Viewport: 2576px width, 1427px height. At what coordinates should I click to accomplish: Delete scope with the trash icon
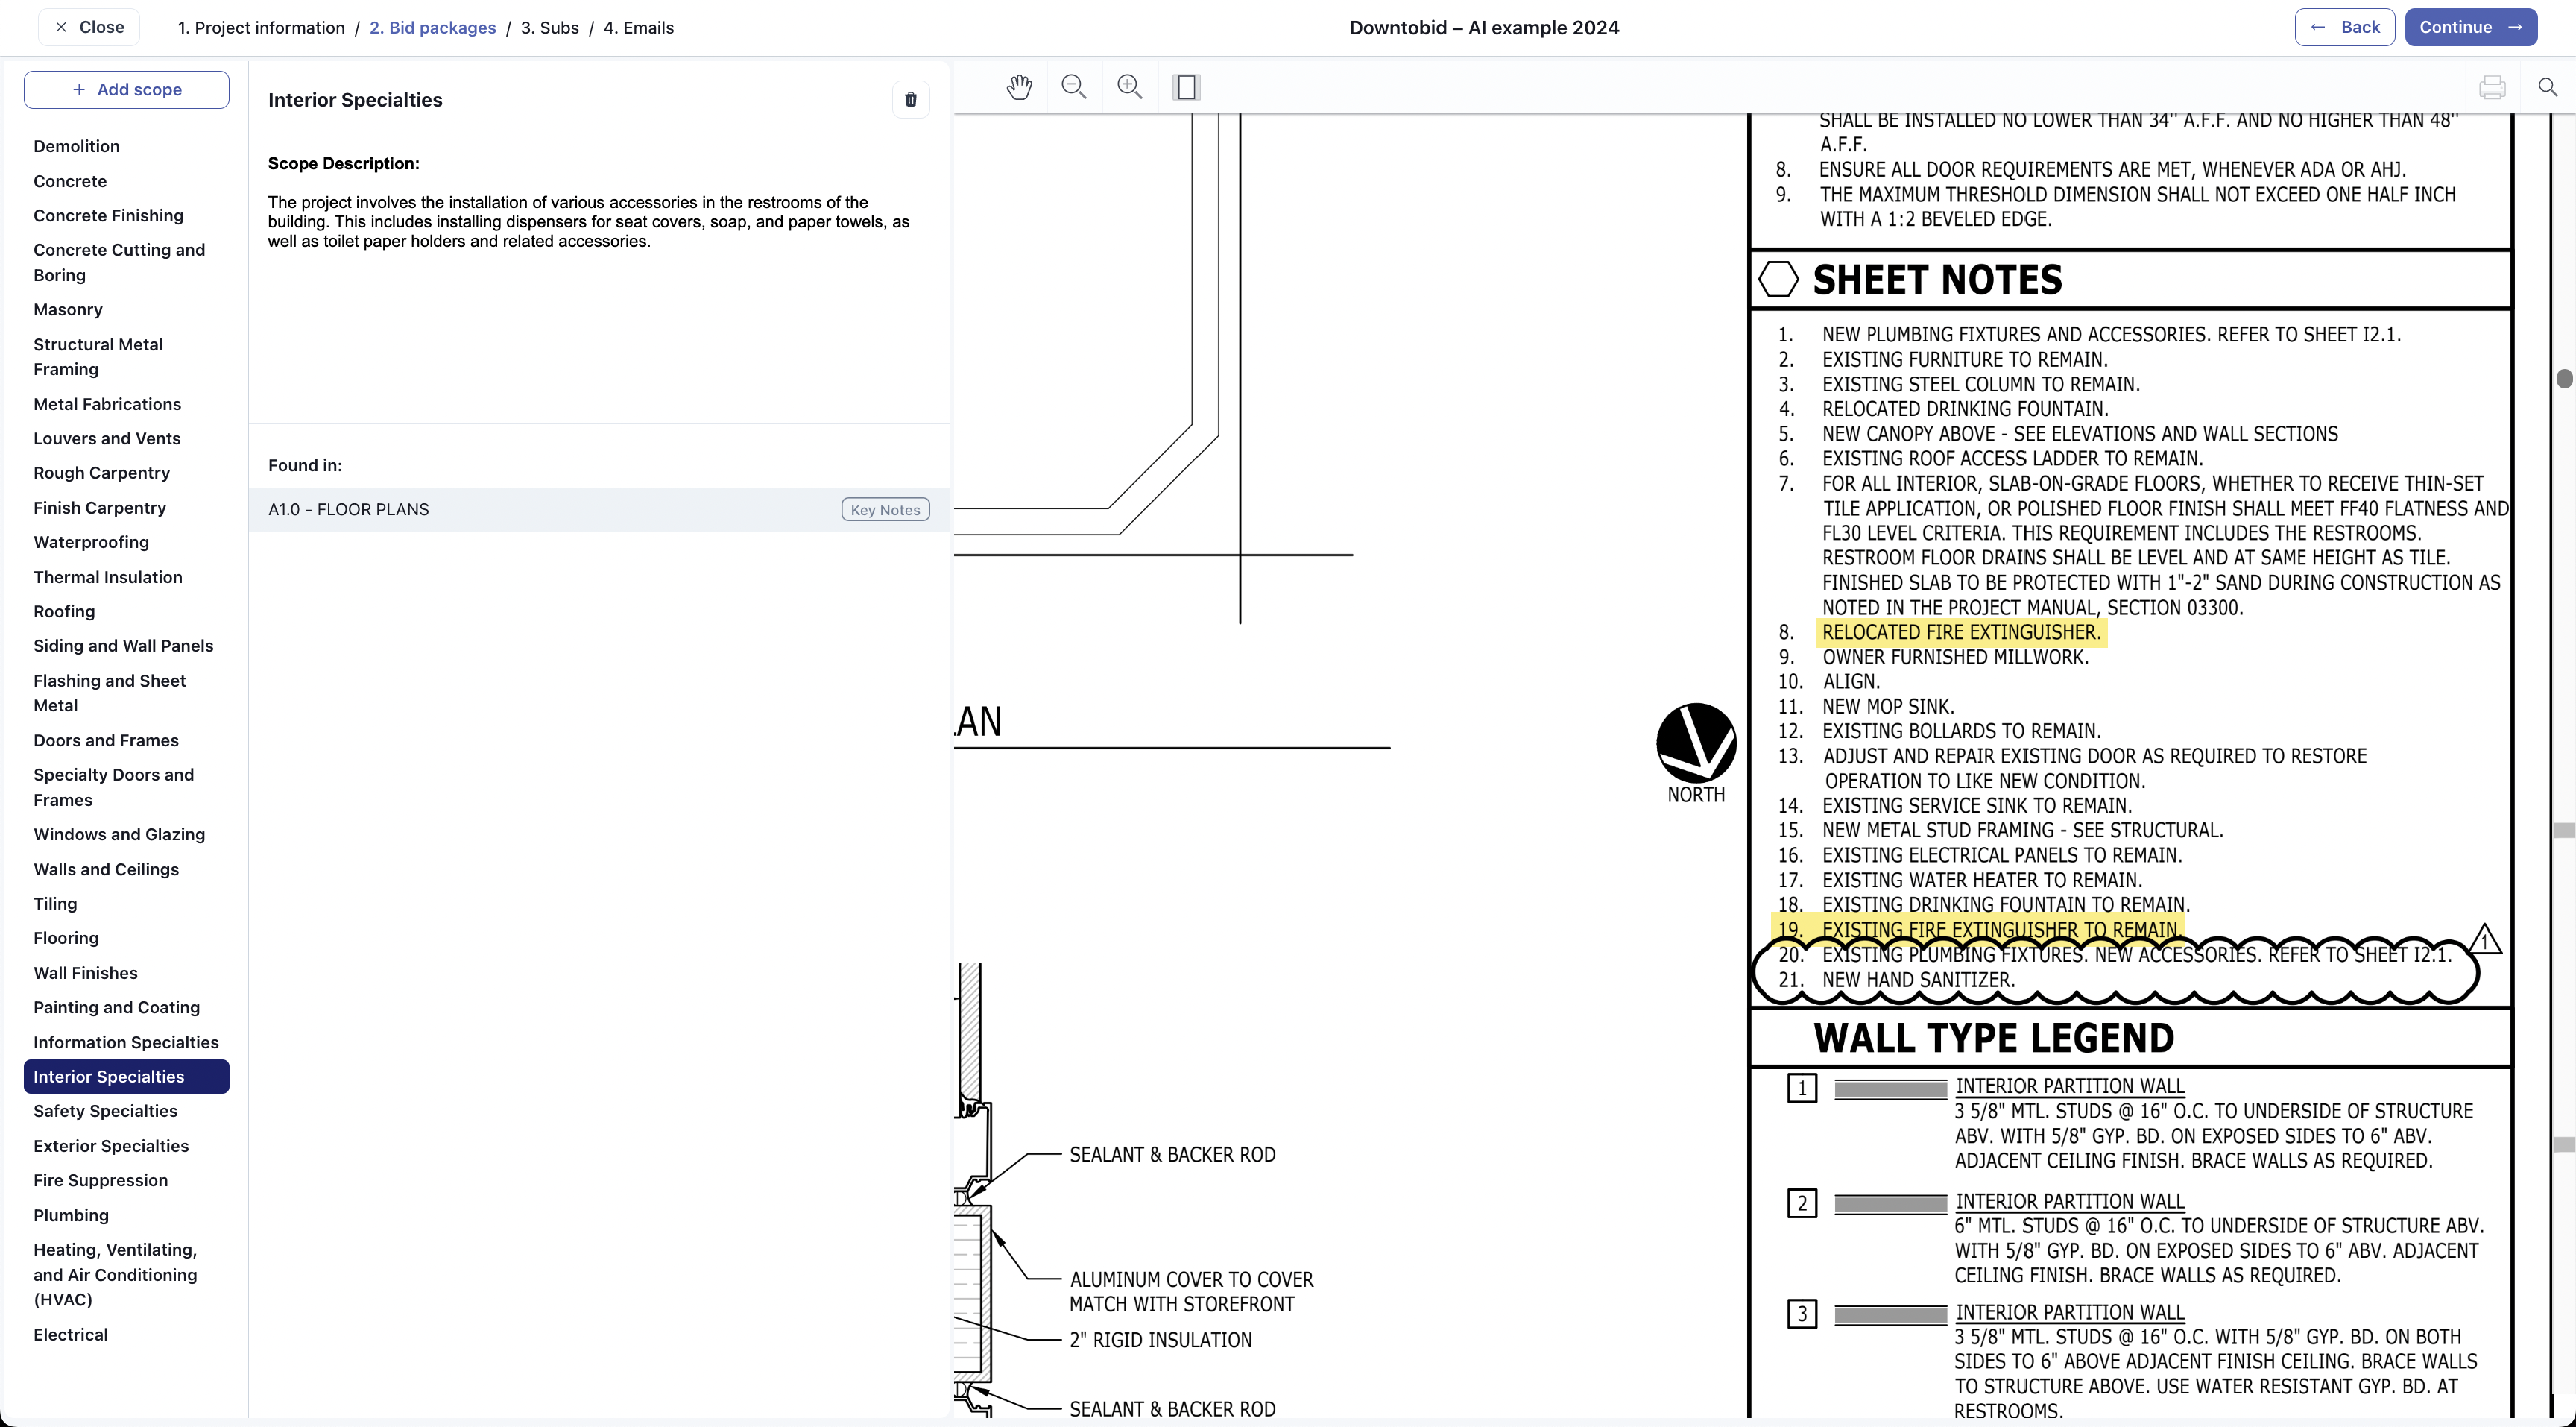click(910, 99)
